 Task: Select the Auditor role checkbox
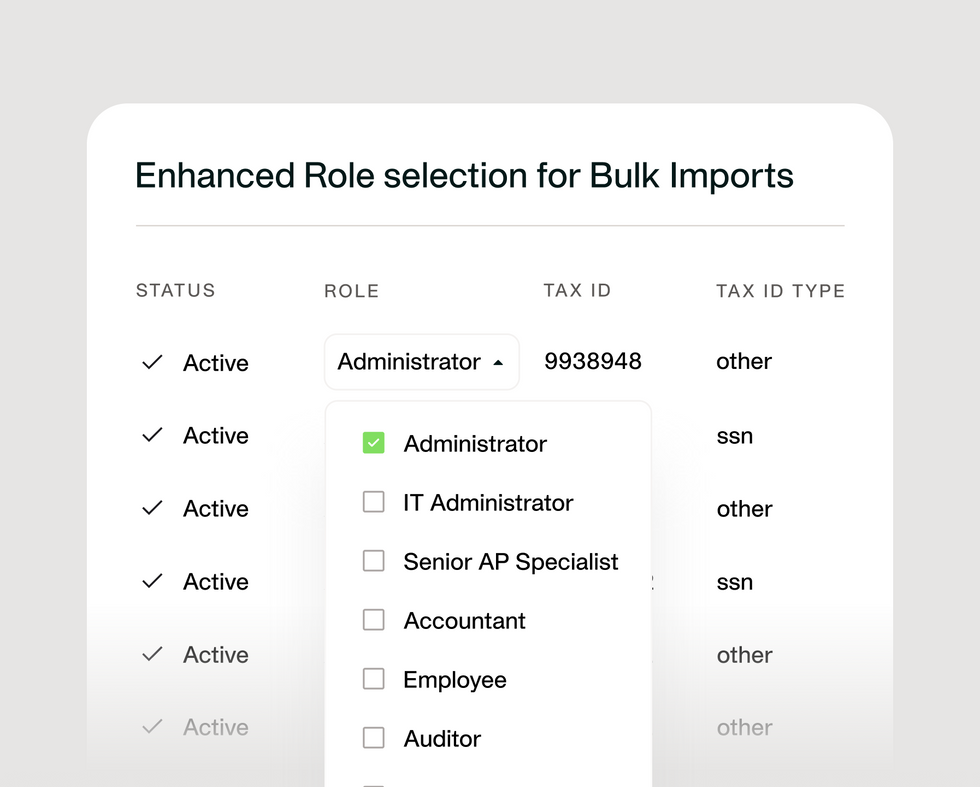374,738
